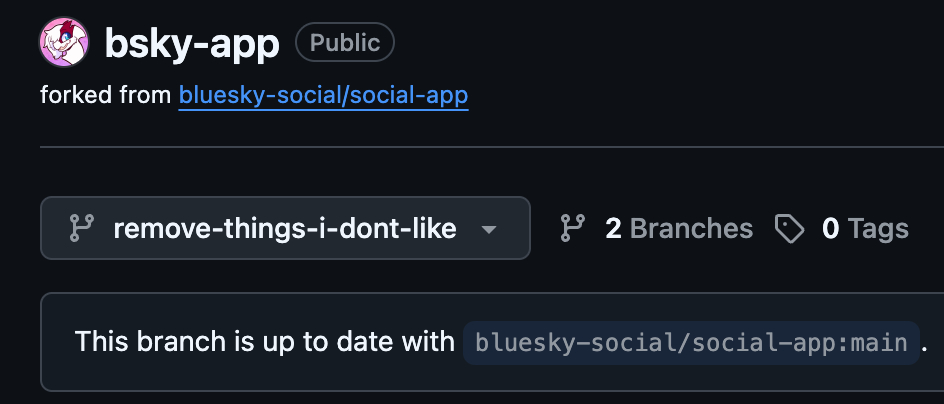Click the repository owner's avatar image
Image resolution: width=944 pixels, height=404 pixels.
[x=64, y=42]
